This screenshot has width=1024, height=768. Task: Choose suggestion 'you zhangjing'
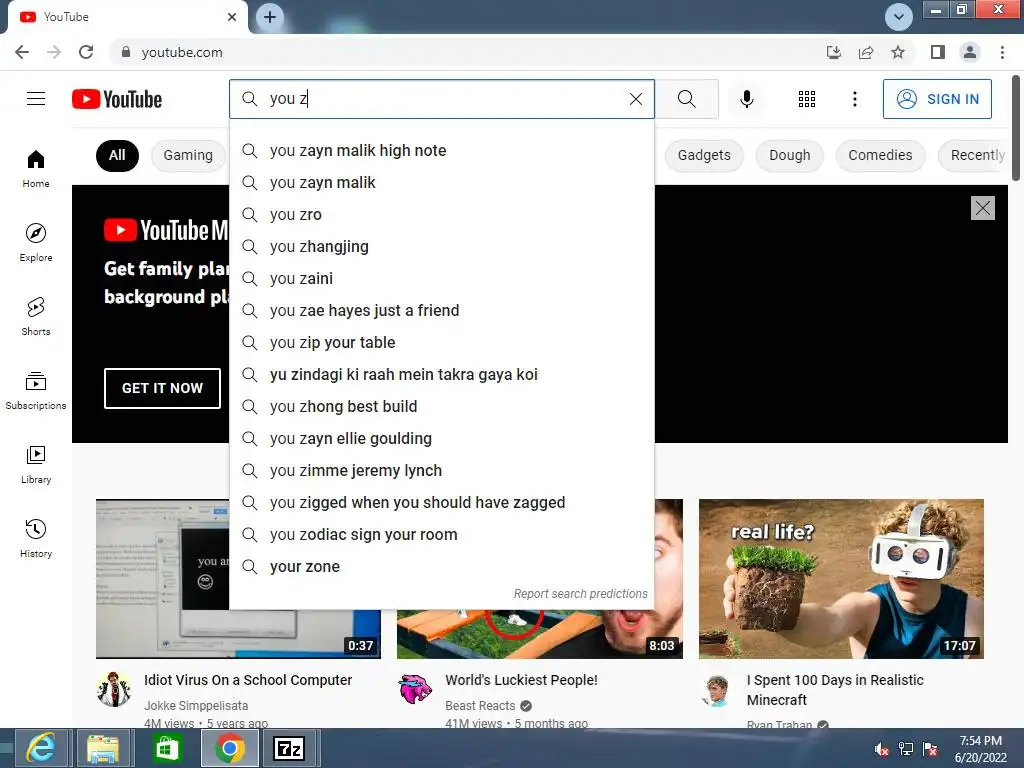(x=441, y=247)
